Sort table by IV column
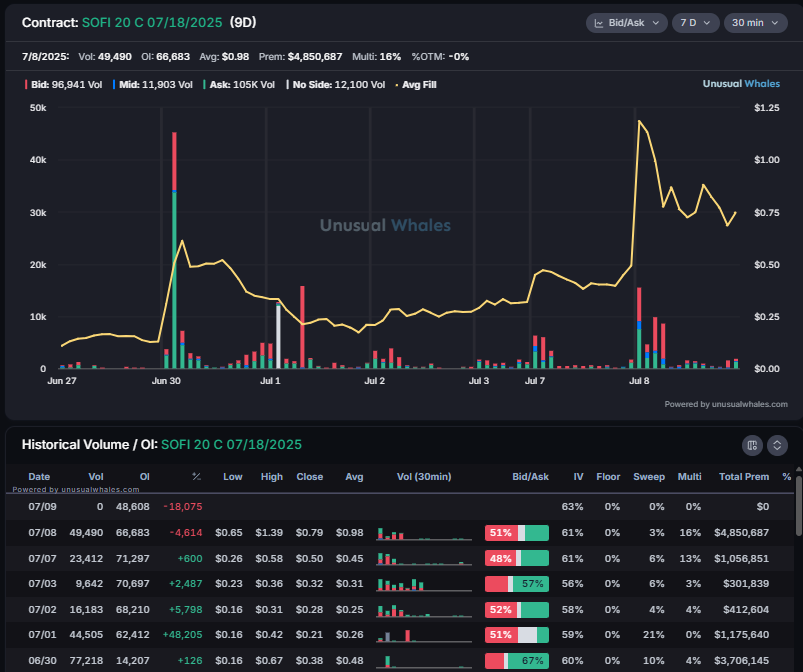The image size is (803, 672). [578, 477]
